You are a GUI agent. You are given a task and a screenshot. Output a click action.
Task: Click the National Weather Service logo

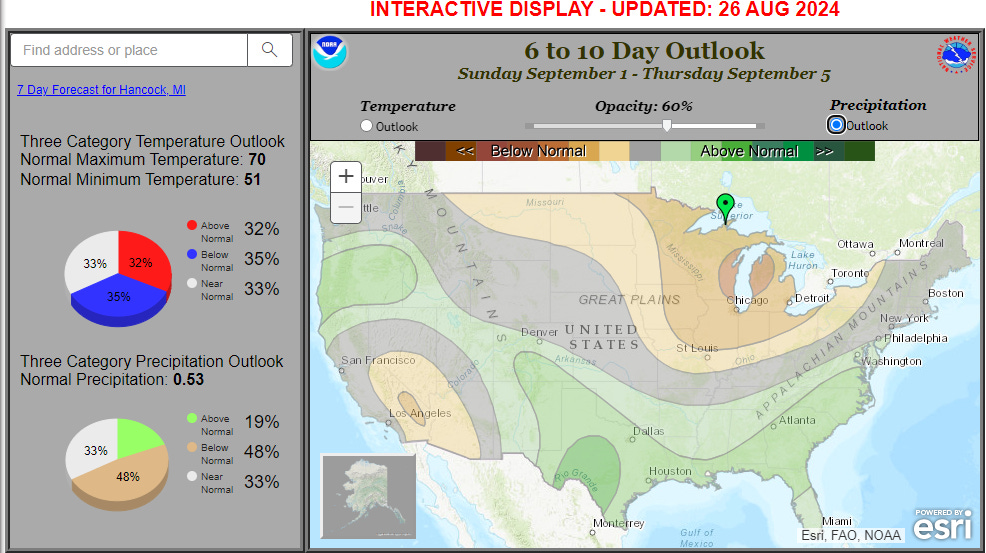tap(956, 54)
